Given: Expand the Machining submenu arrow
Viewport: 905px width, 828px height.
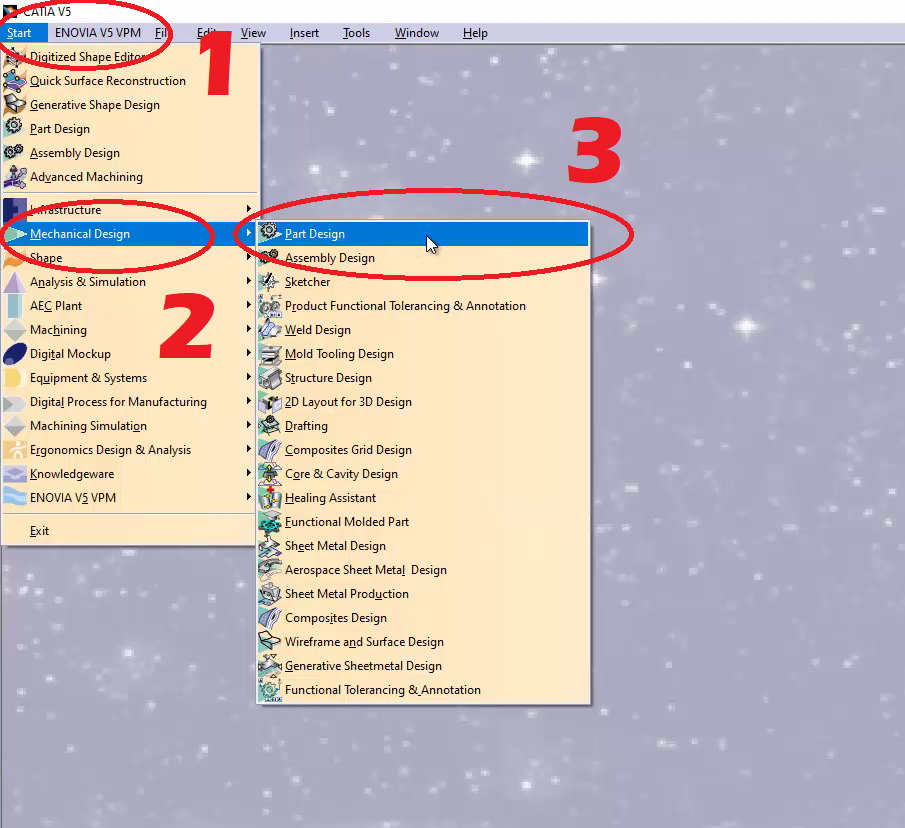Looking at the screenshot, I should click(248, 330).
